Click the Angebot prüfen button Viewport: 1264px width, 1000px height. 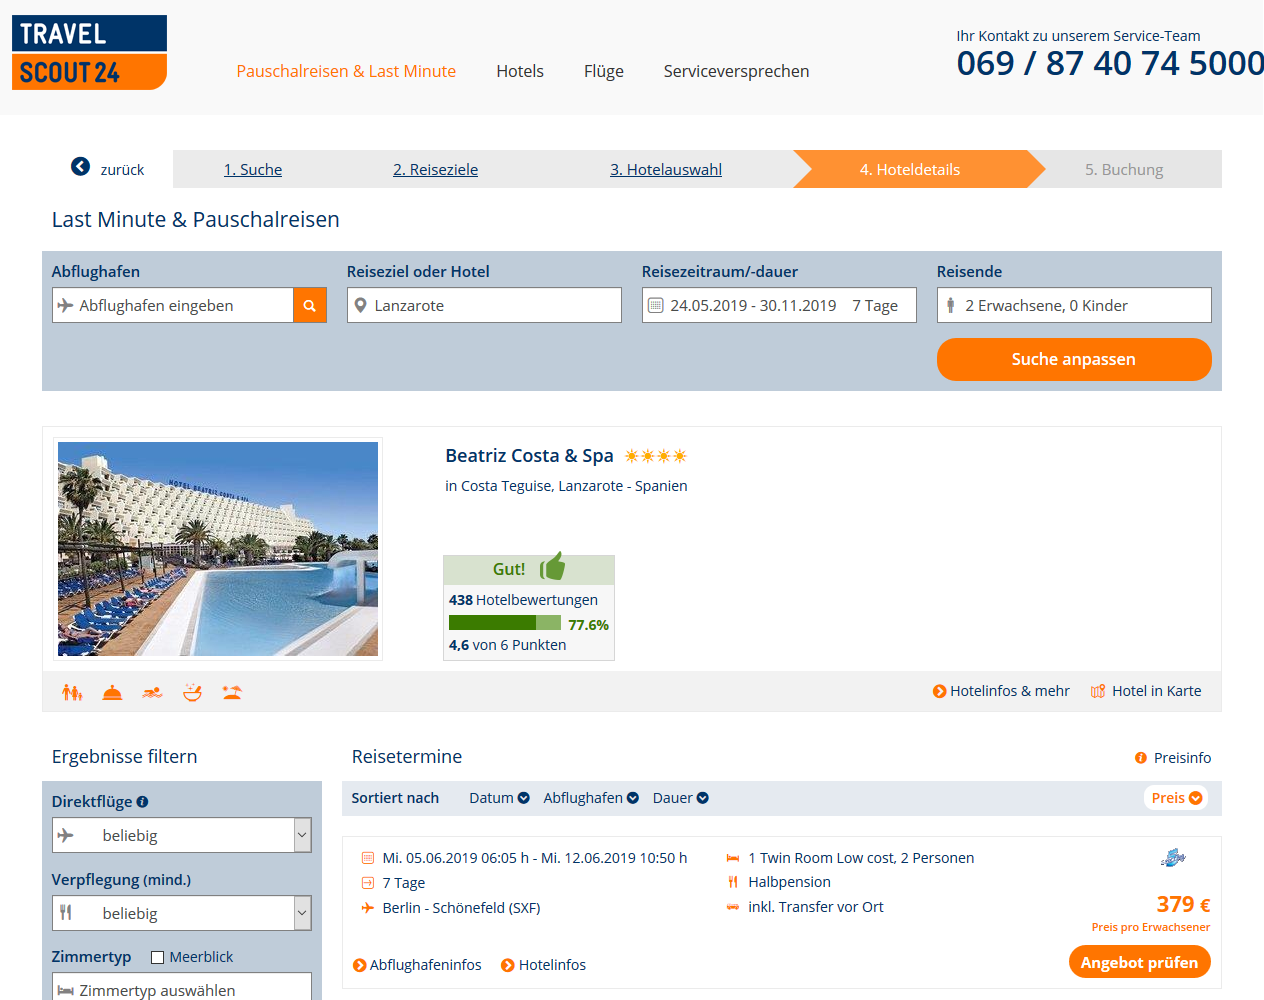[x=1139, y=962]
